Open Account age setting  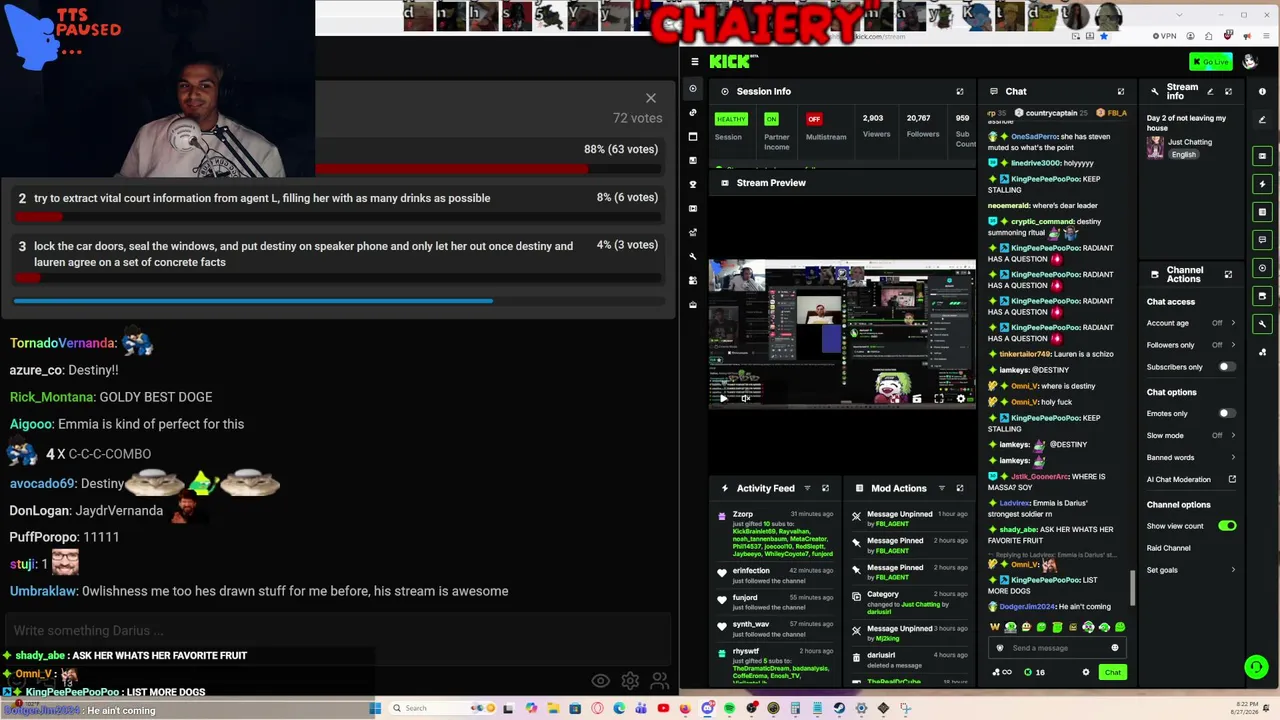coord(1191,323)
